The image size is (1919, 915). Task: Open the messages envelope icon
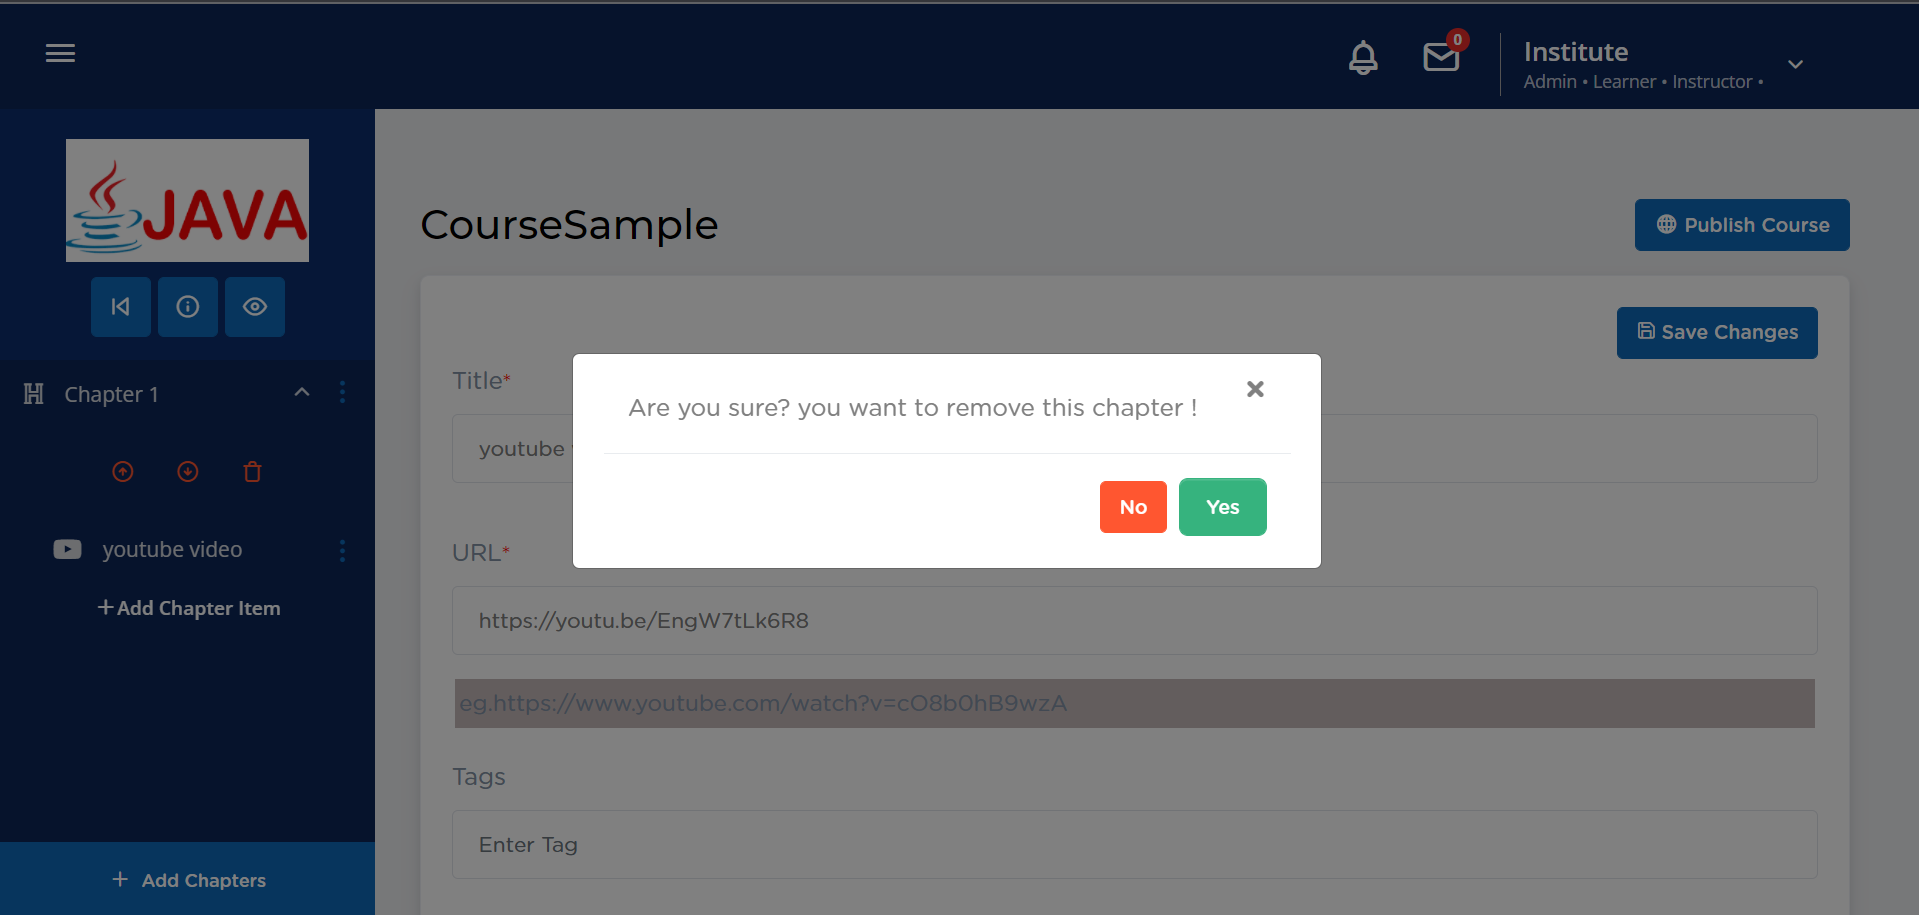[x=1441, y=58]
